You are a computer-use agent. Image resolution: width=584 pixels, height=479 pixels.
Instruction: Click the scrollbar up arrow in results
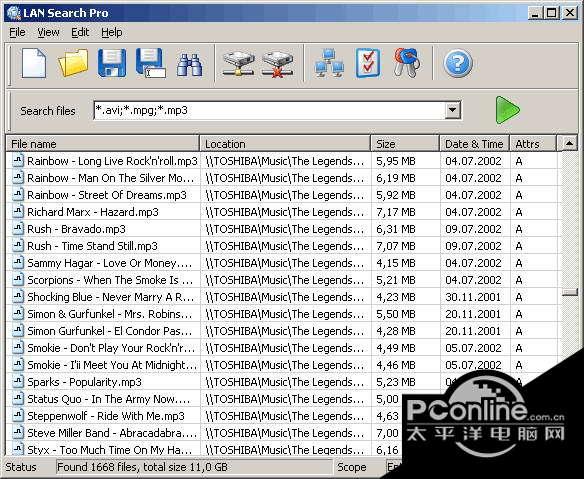click(x=569, y=143)
